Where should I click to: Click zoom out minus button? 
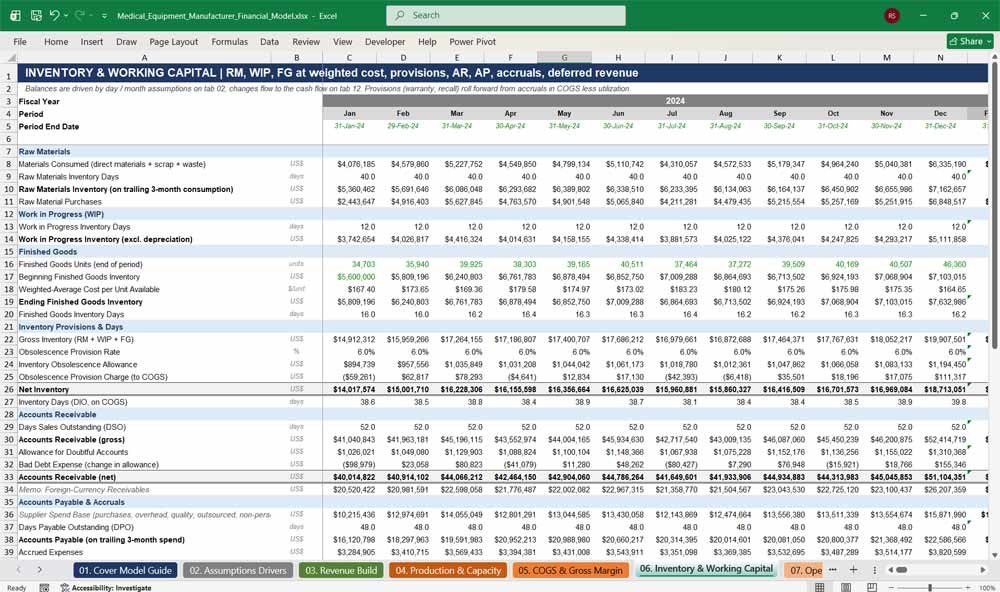click(x=892, y=587)
